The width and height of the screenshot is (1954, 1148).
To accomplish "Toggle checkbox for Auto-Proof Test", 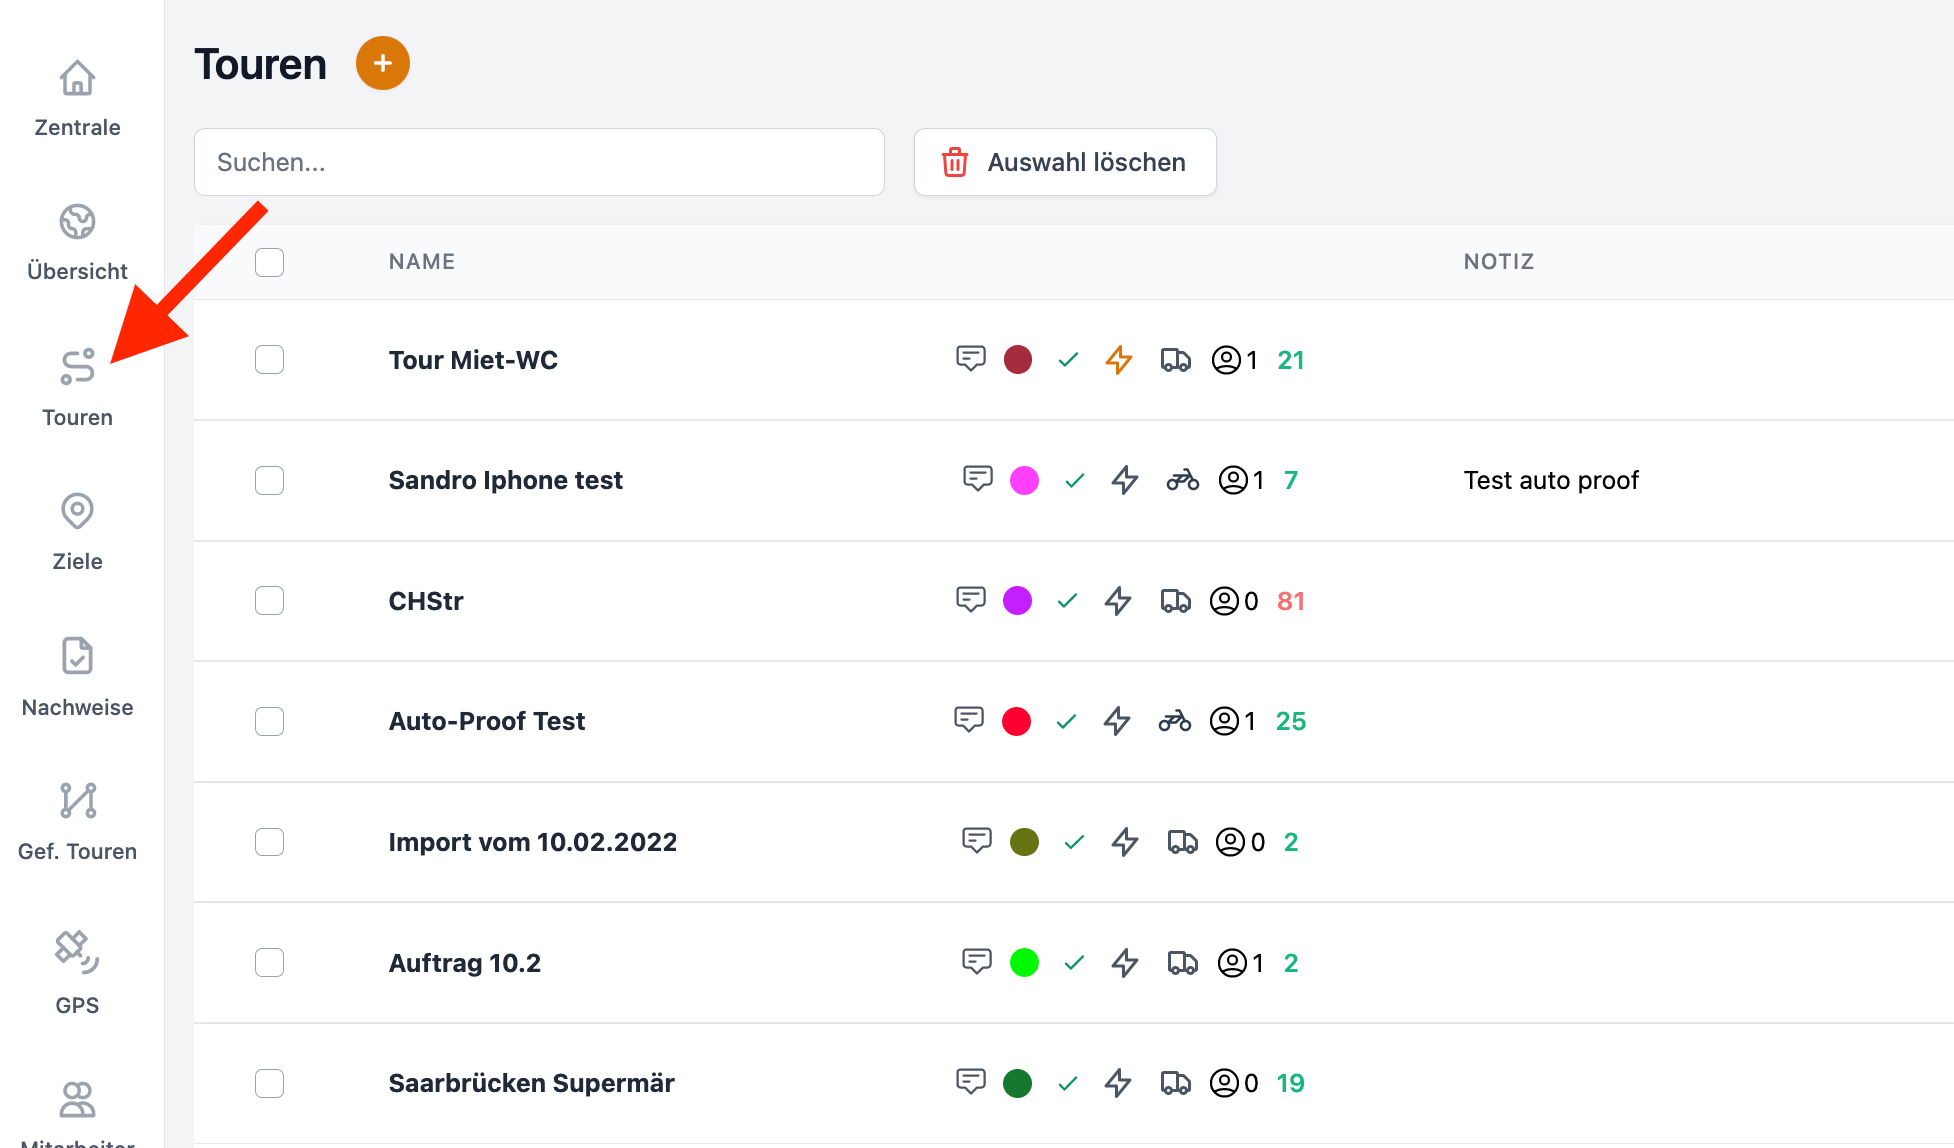I will [x=269, y=720].
